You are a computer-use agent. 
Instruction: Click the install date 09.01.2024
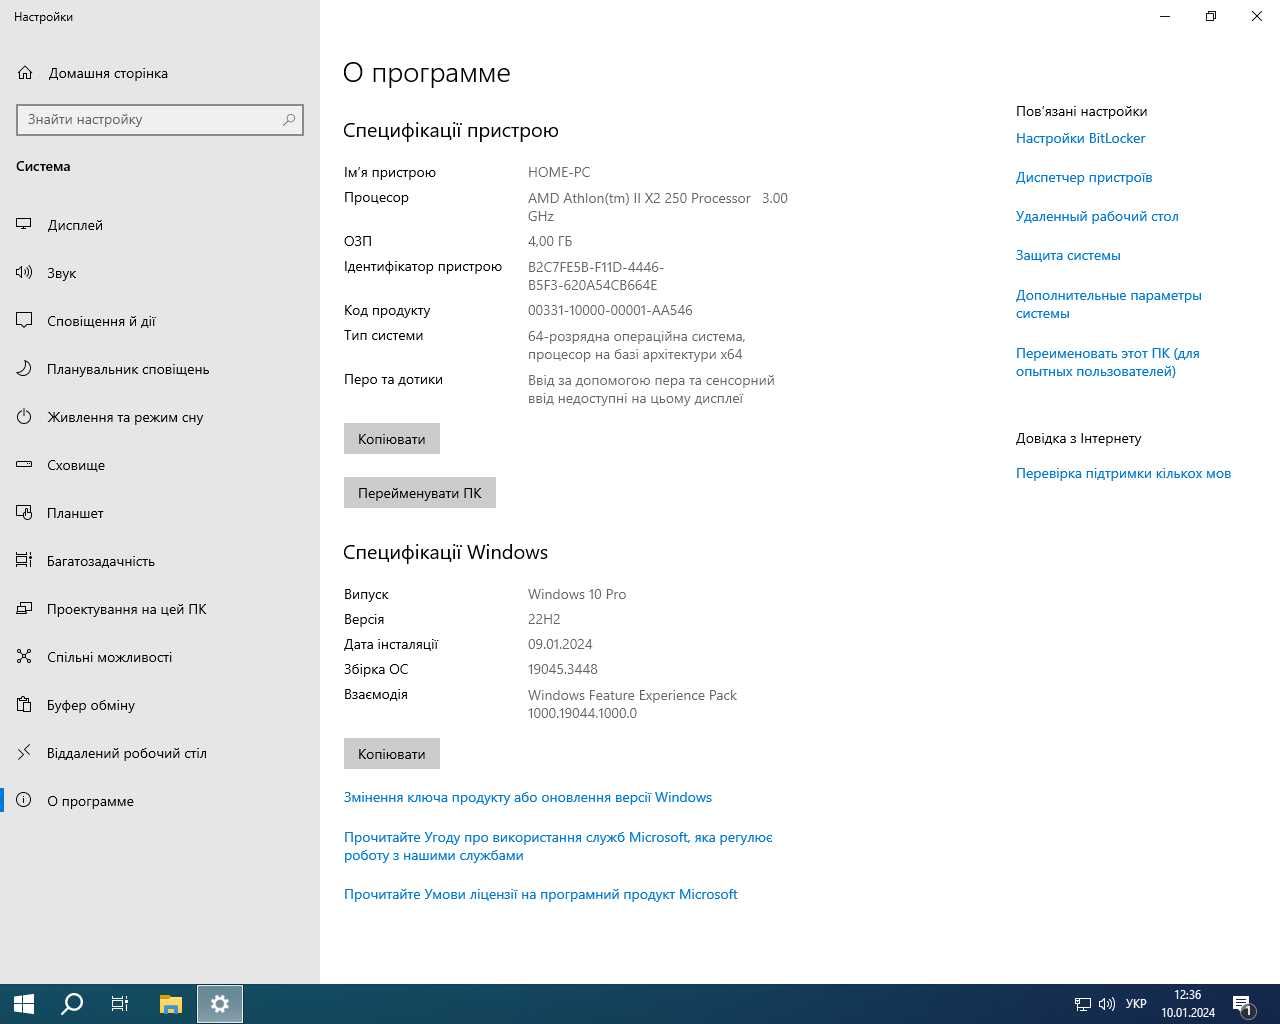pyautogui.click(x=560, y=644)
